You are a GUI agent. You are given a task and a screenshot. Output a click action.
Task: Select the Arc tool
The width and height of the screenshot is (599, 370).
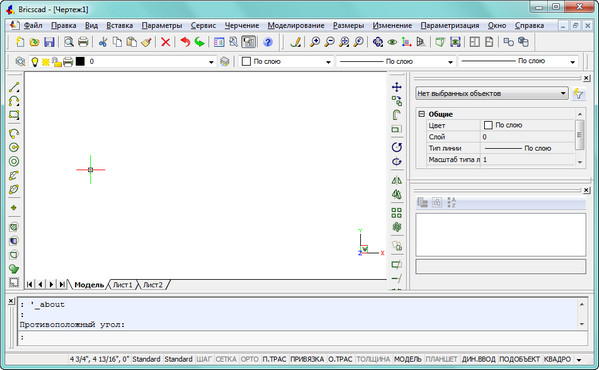[14, 133]
